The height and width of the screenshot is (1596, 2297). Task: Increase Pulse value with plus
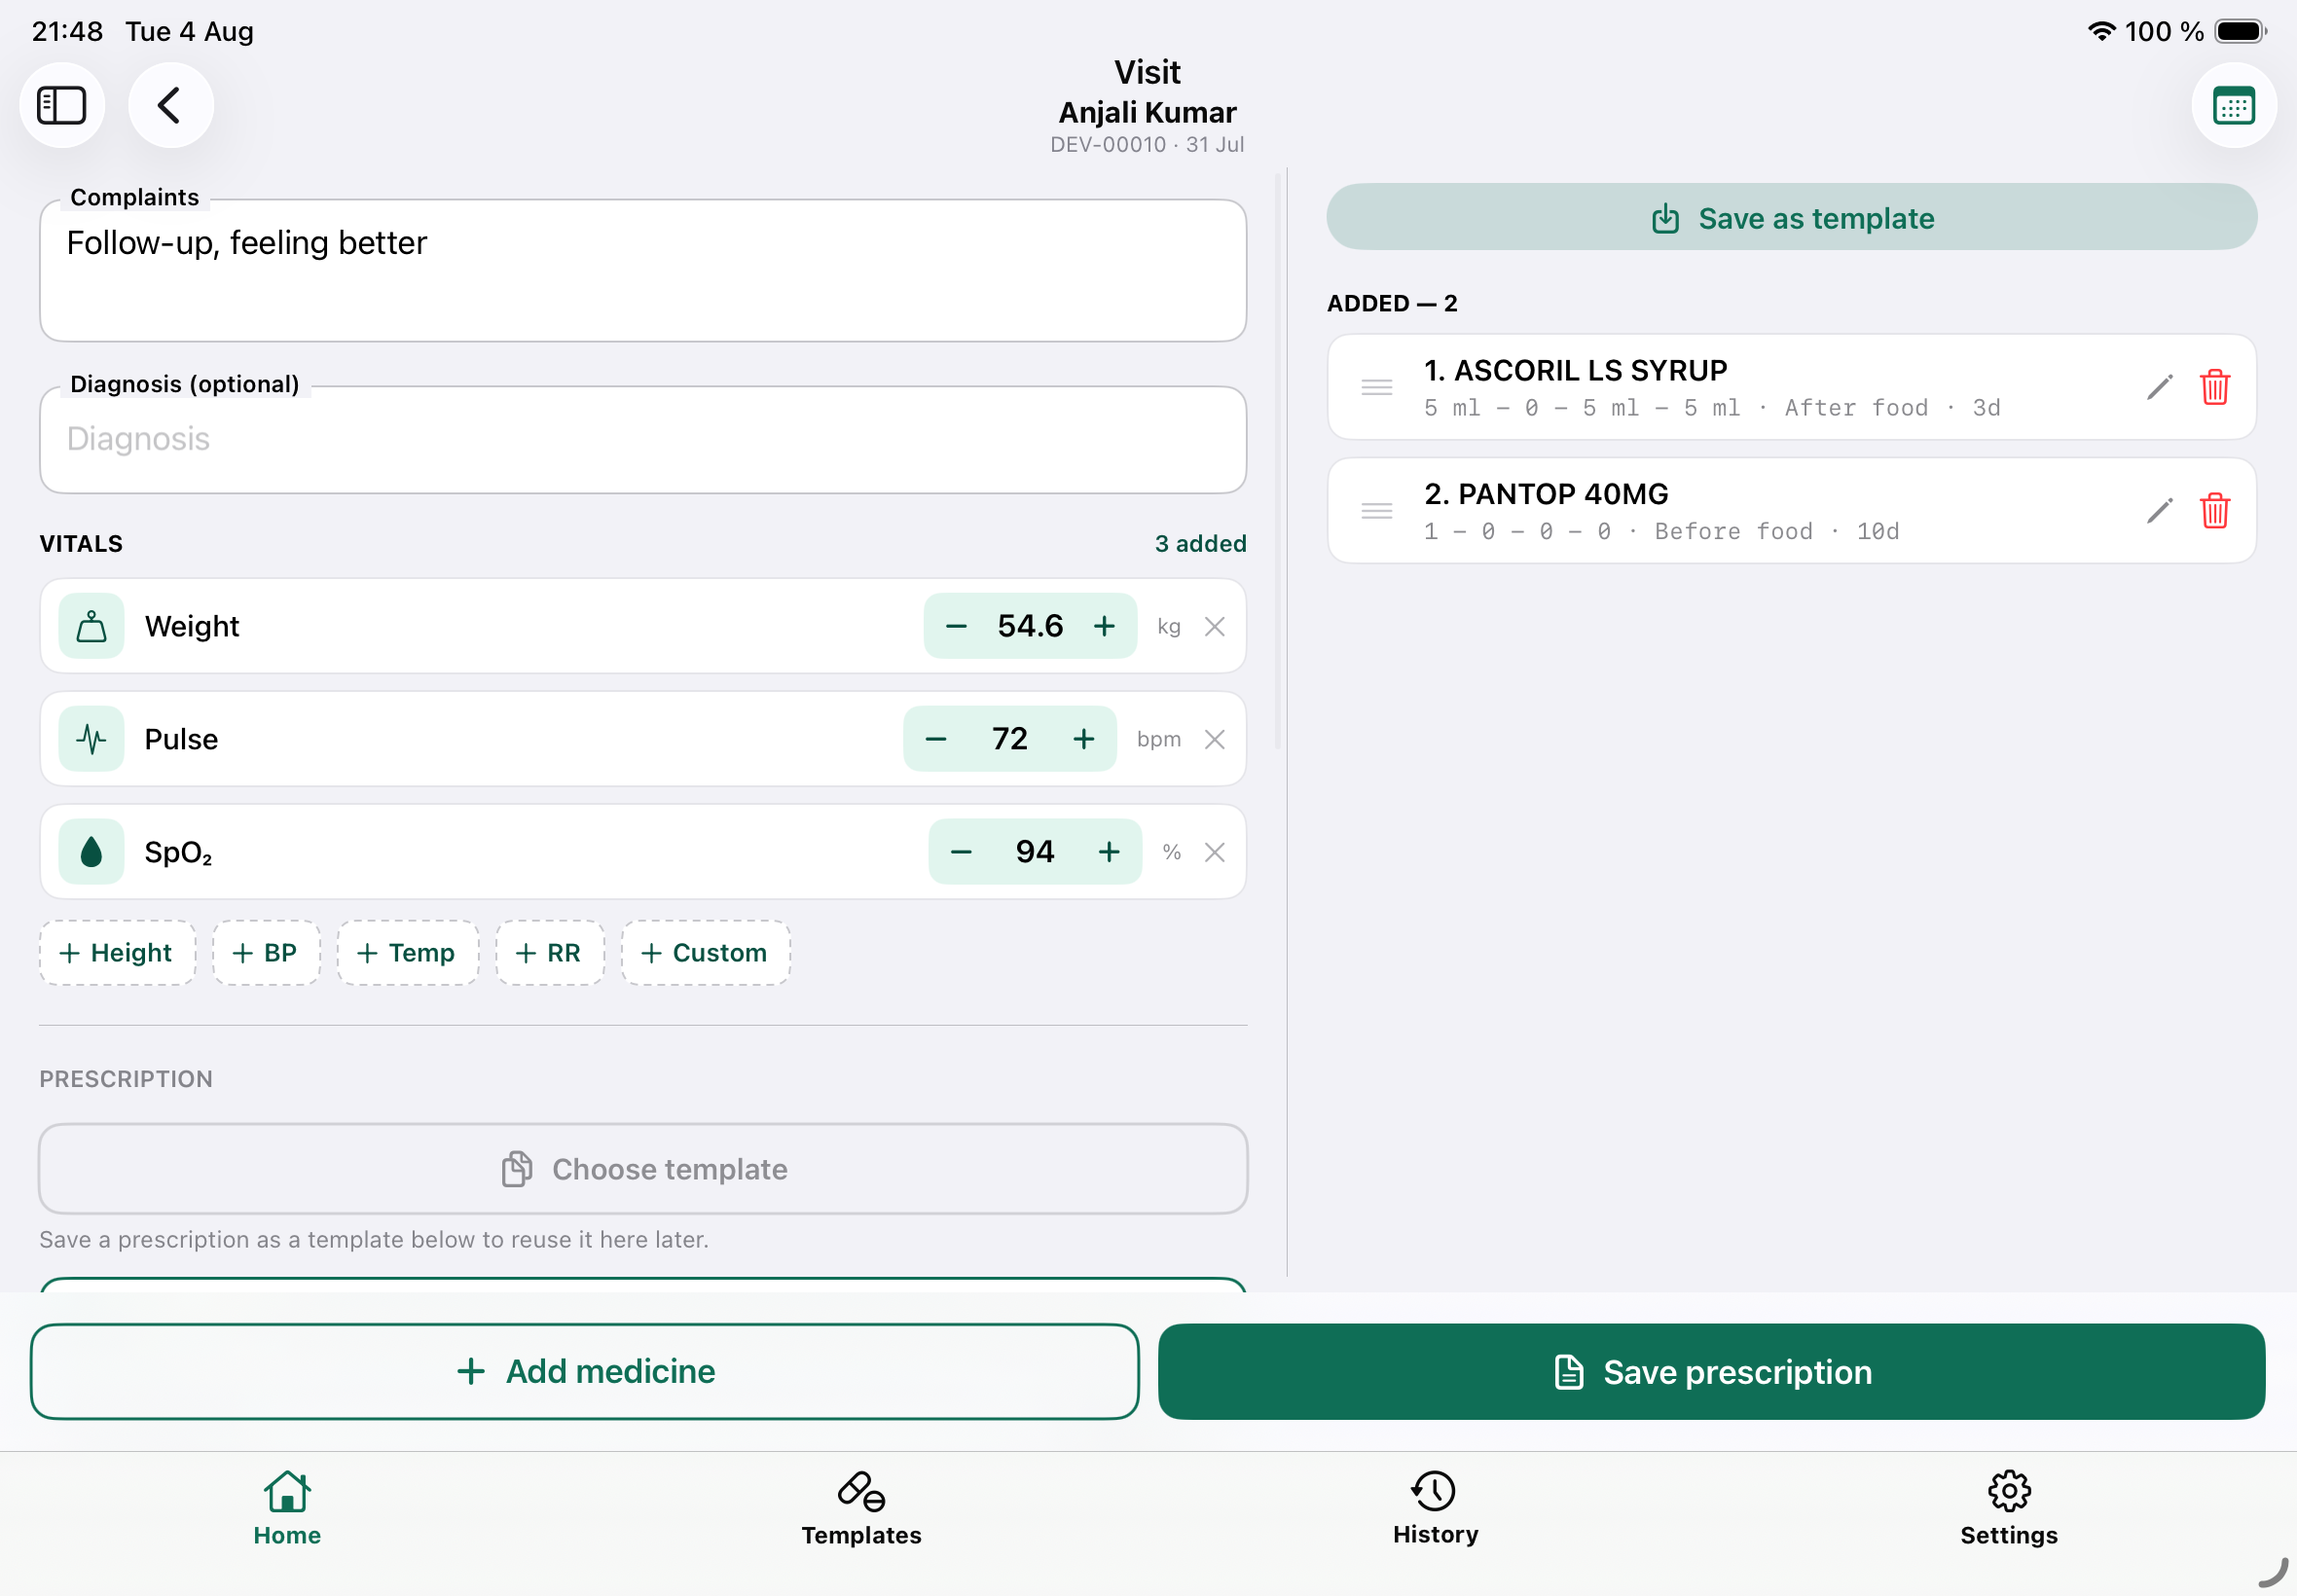[x=1084, y=739]
